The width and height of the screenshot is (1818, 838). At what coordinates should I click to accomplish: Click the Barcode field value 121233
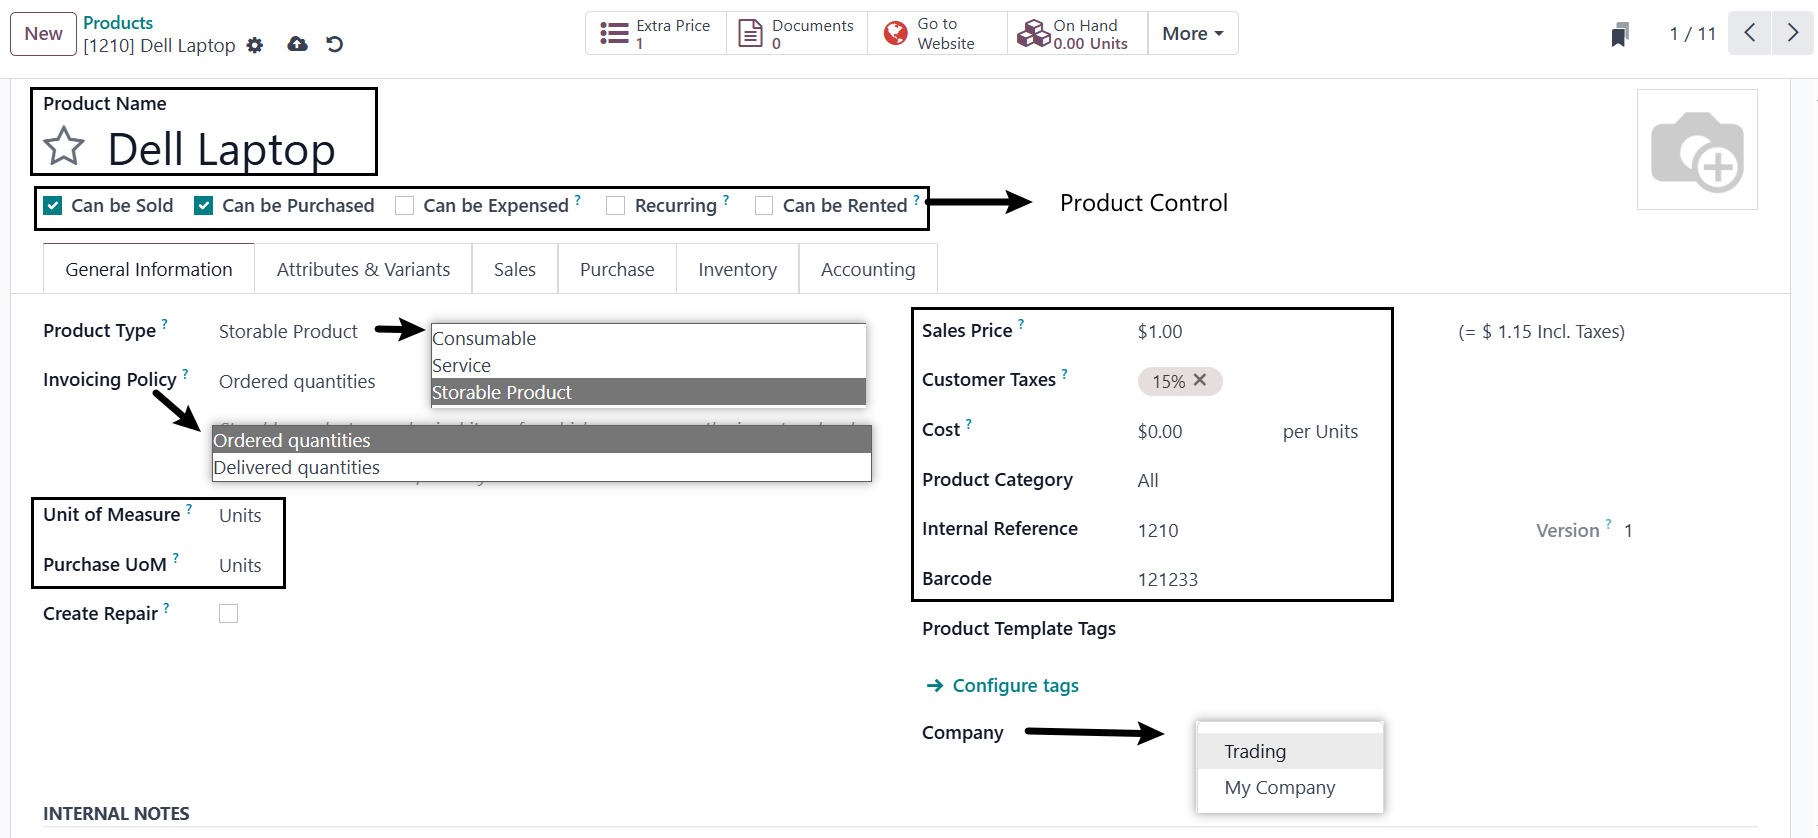[1167, 580]
